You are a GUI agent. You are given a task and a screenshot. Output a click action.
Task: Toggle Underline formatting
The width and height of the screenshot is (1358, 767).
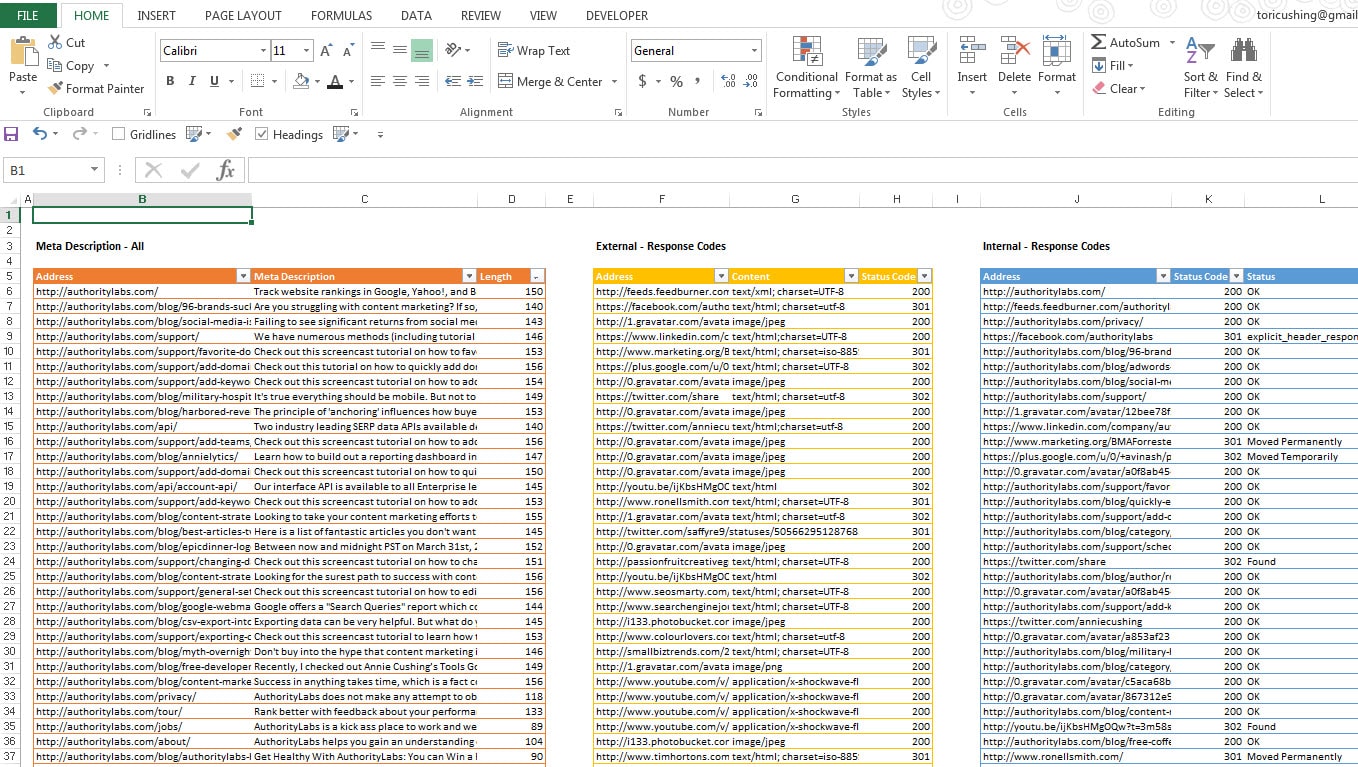point(214,81)
